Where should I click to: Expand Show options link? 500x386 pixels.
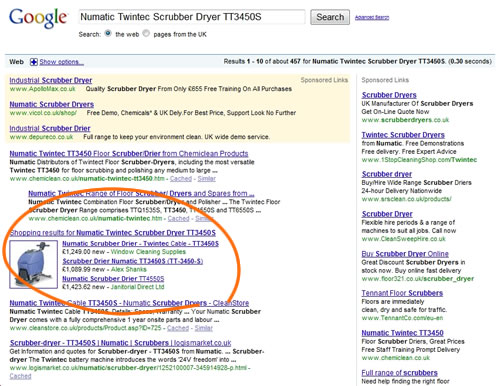(x=61, y=62)
